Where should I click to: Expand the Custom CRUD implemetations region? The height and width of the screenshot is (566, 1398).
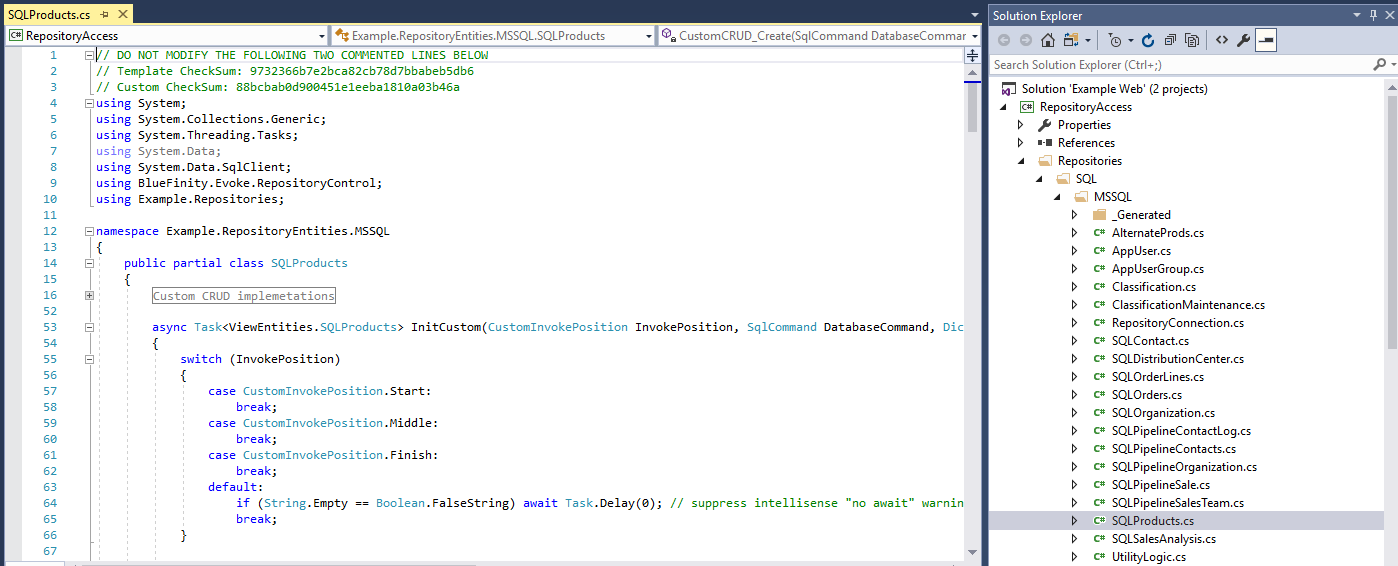tap(89, 295)
